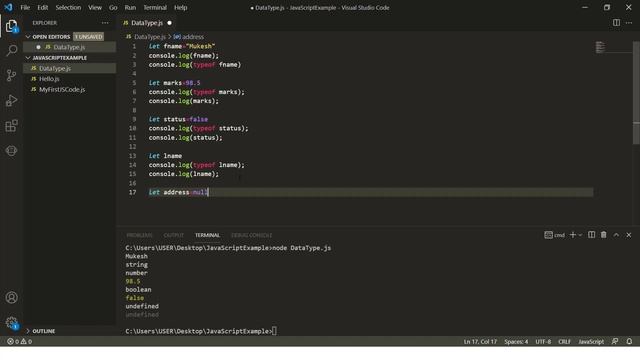
Task: Open the Run and Debug view
Action: (x=11, y=100)
